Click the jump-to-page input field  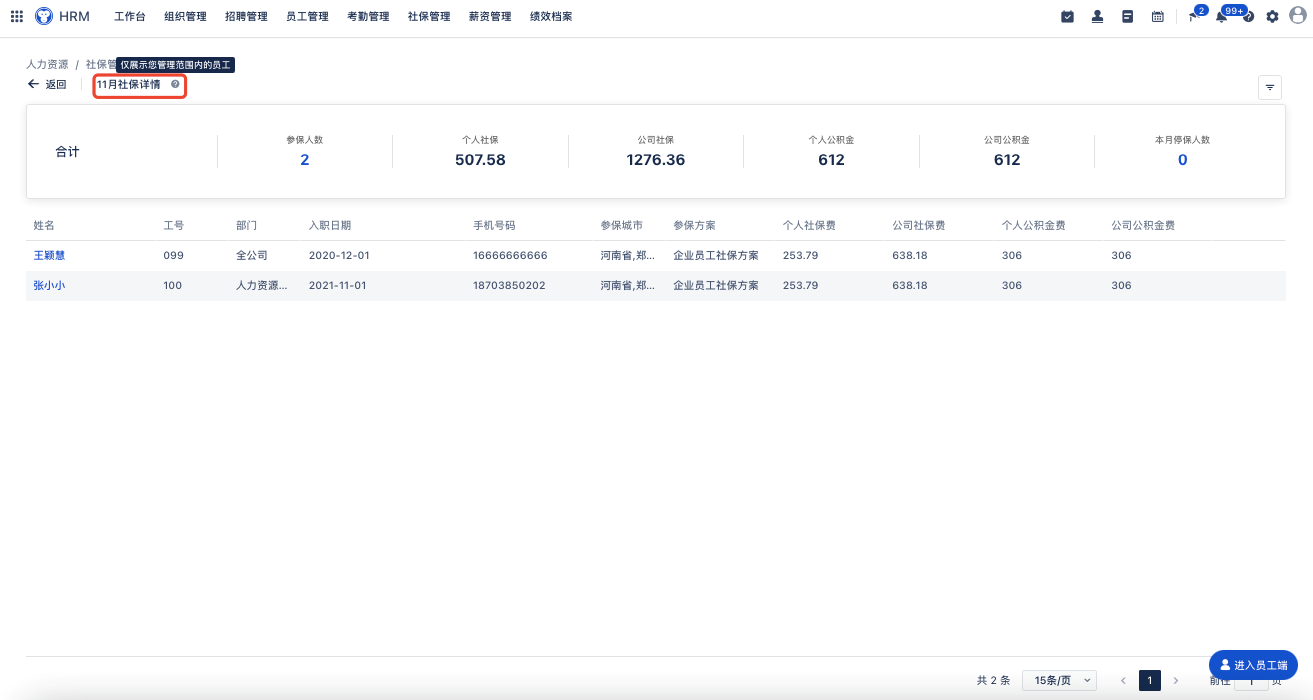[1251, 681]
